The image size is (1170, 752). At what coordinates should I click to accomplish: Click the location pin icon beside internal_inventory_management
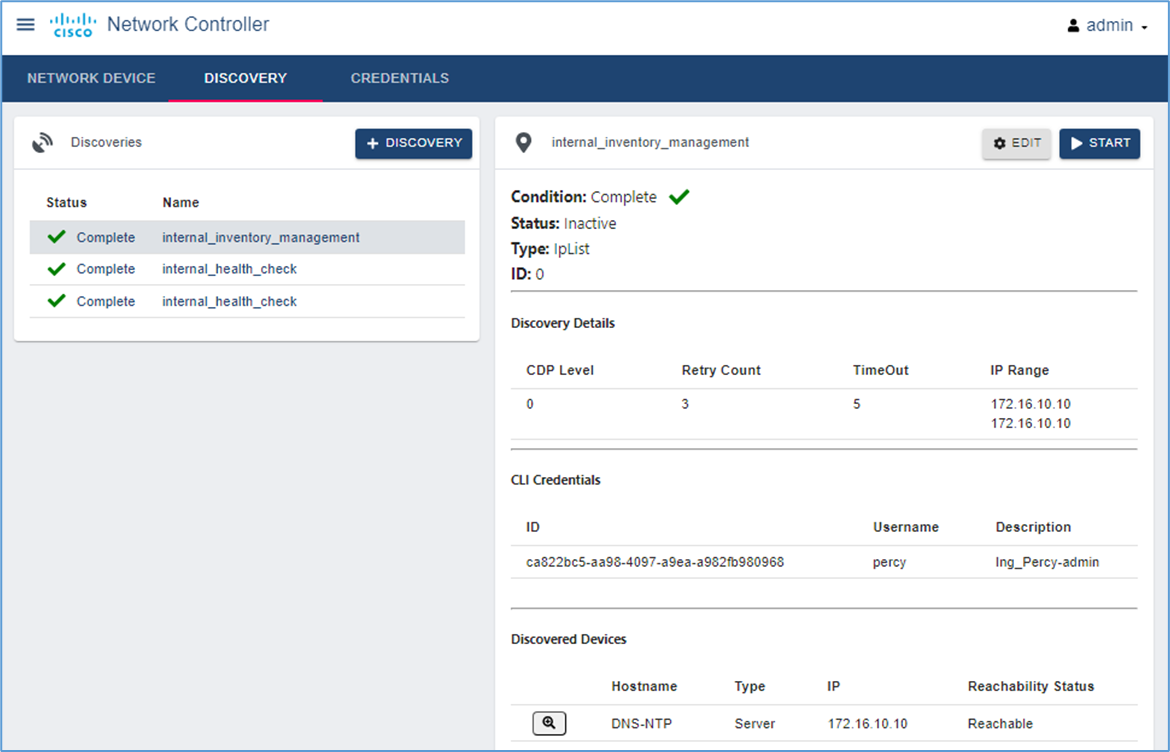coord(523,143)
